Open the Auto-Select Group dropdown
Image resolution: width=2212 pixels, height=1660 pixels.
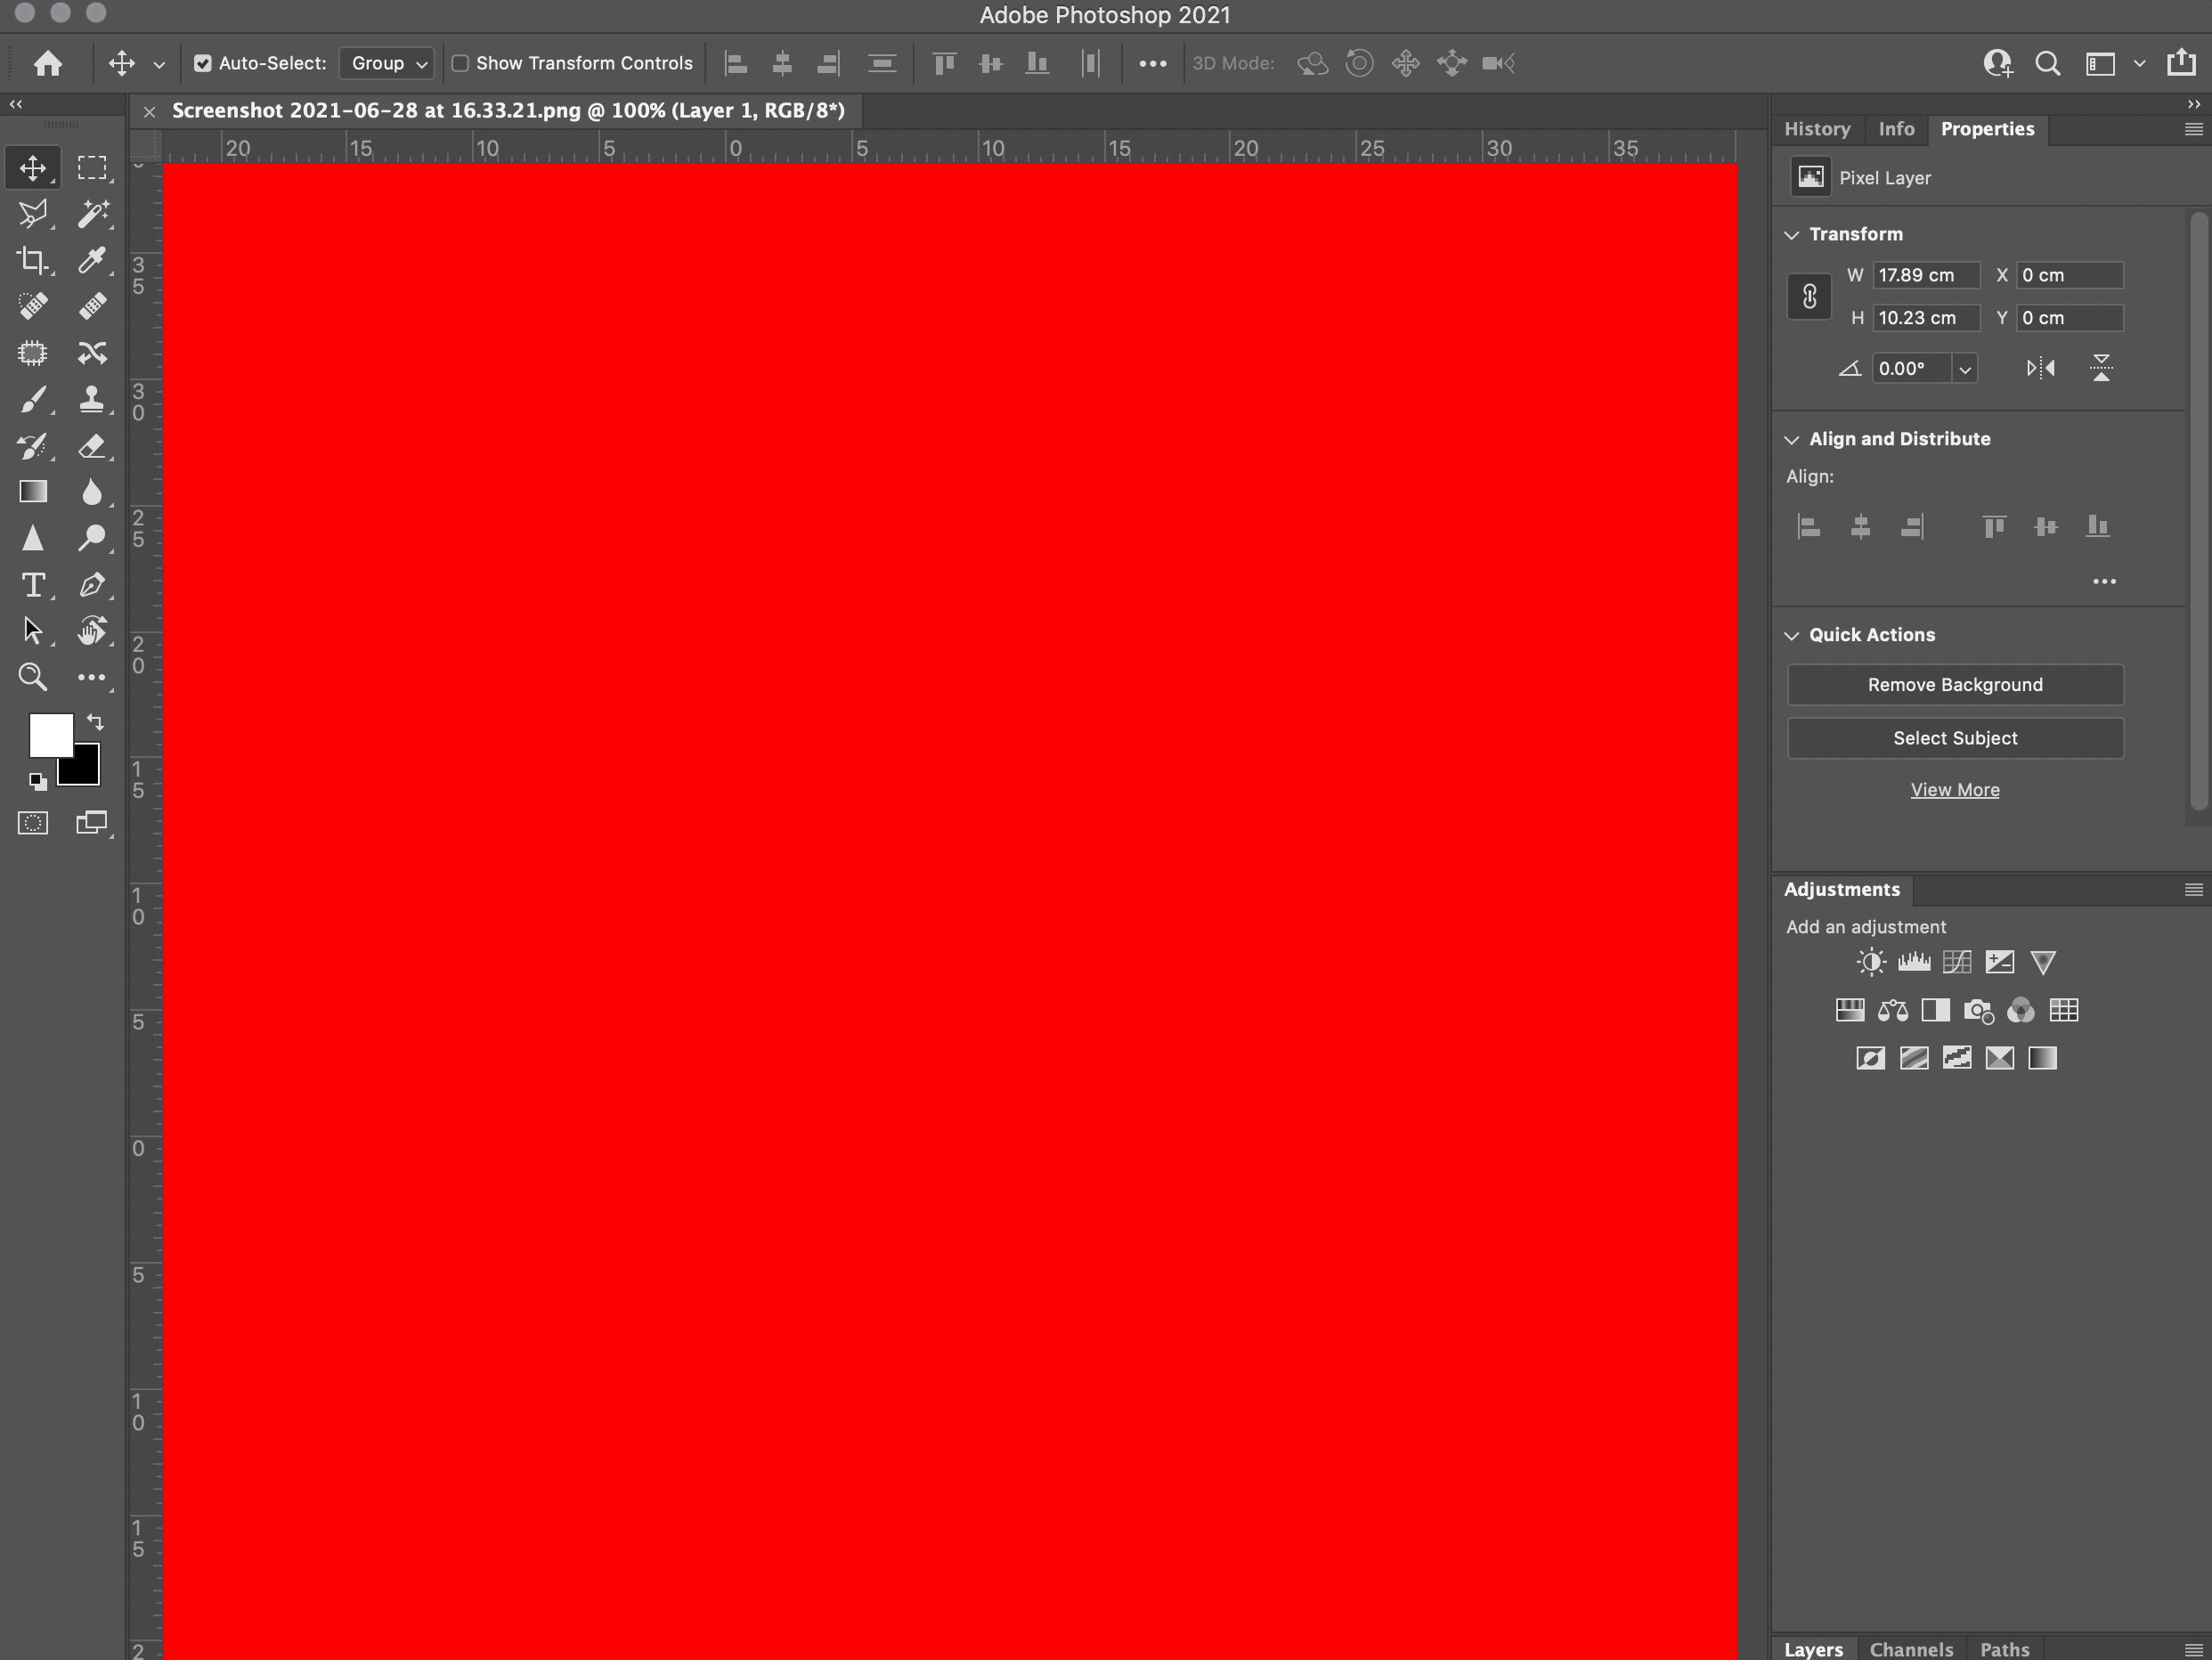pos(386,63)
